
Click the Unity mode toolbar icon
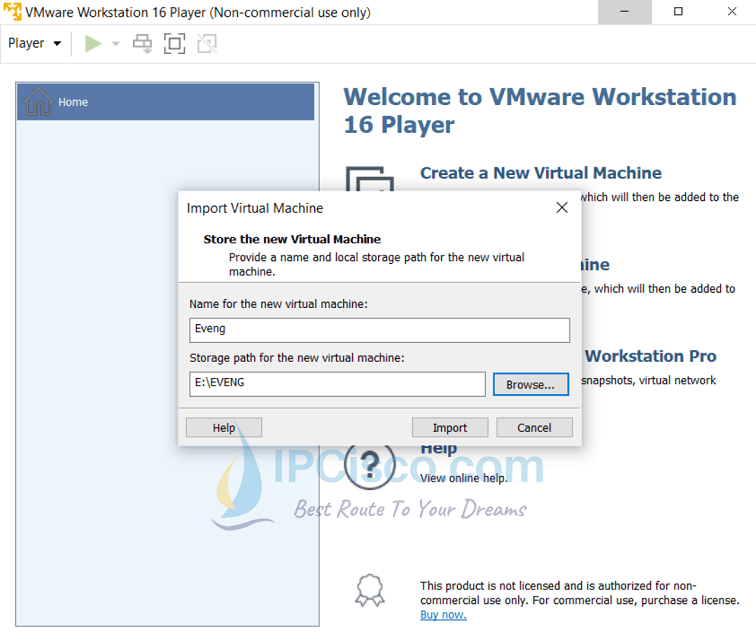coord(207,43)
